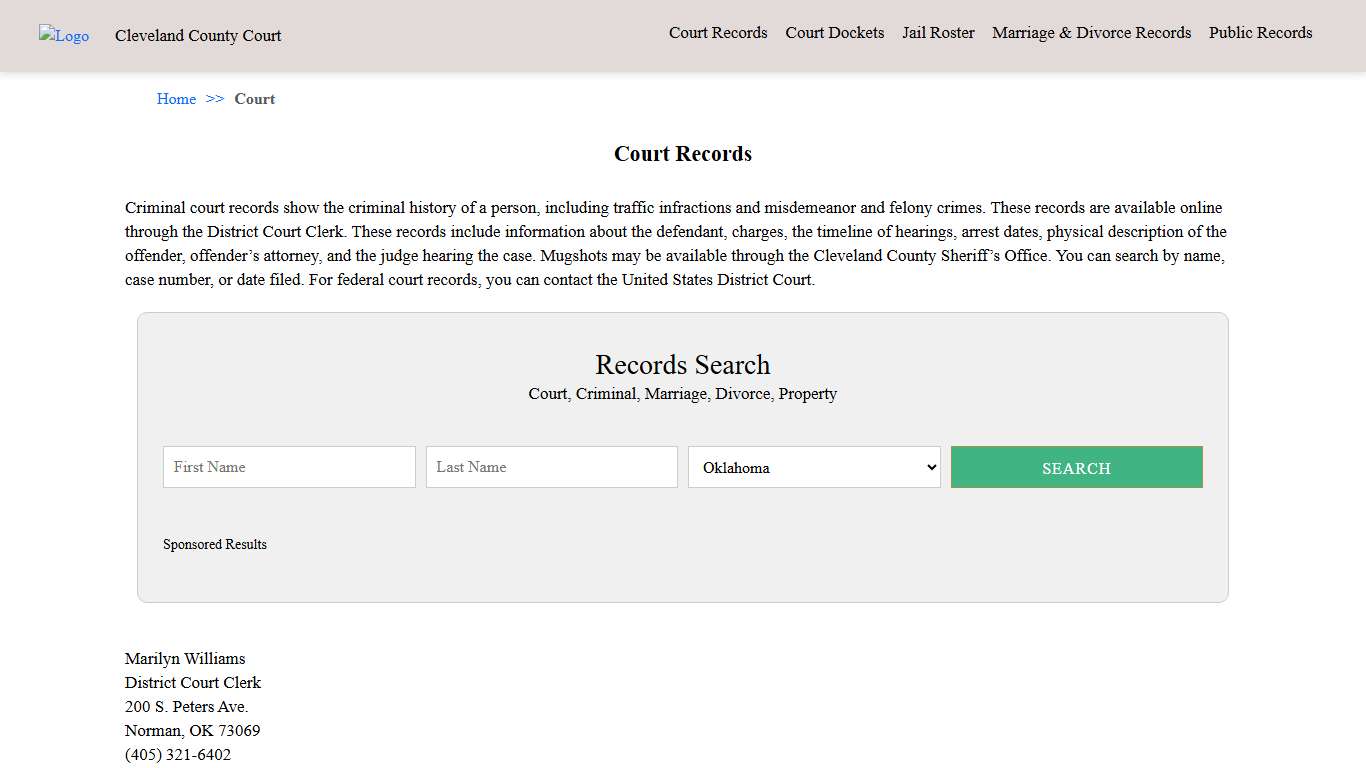
Task: Click inside the First Name field
Action: (x=288, y=467)
